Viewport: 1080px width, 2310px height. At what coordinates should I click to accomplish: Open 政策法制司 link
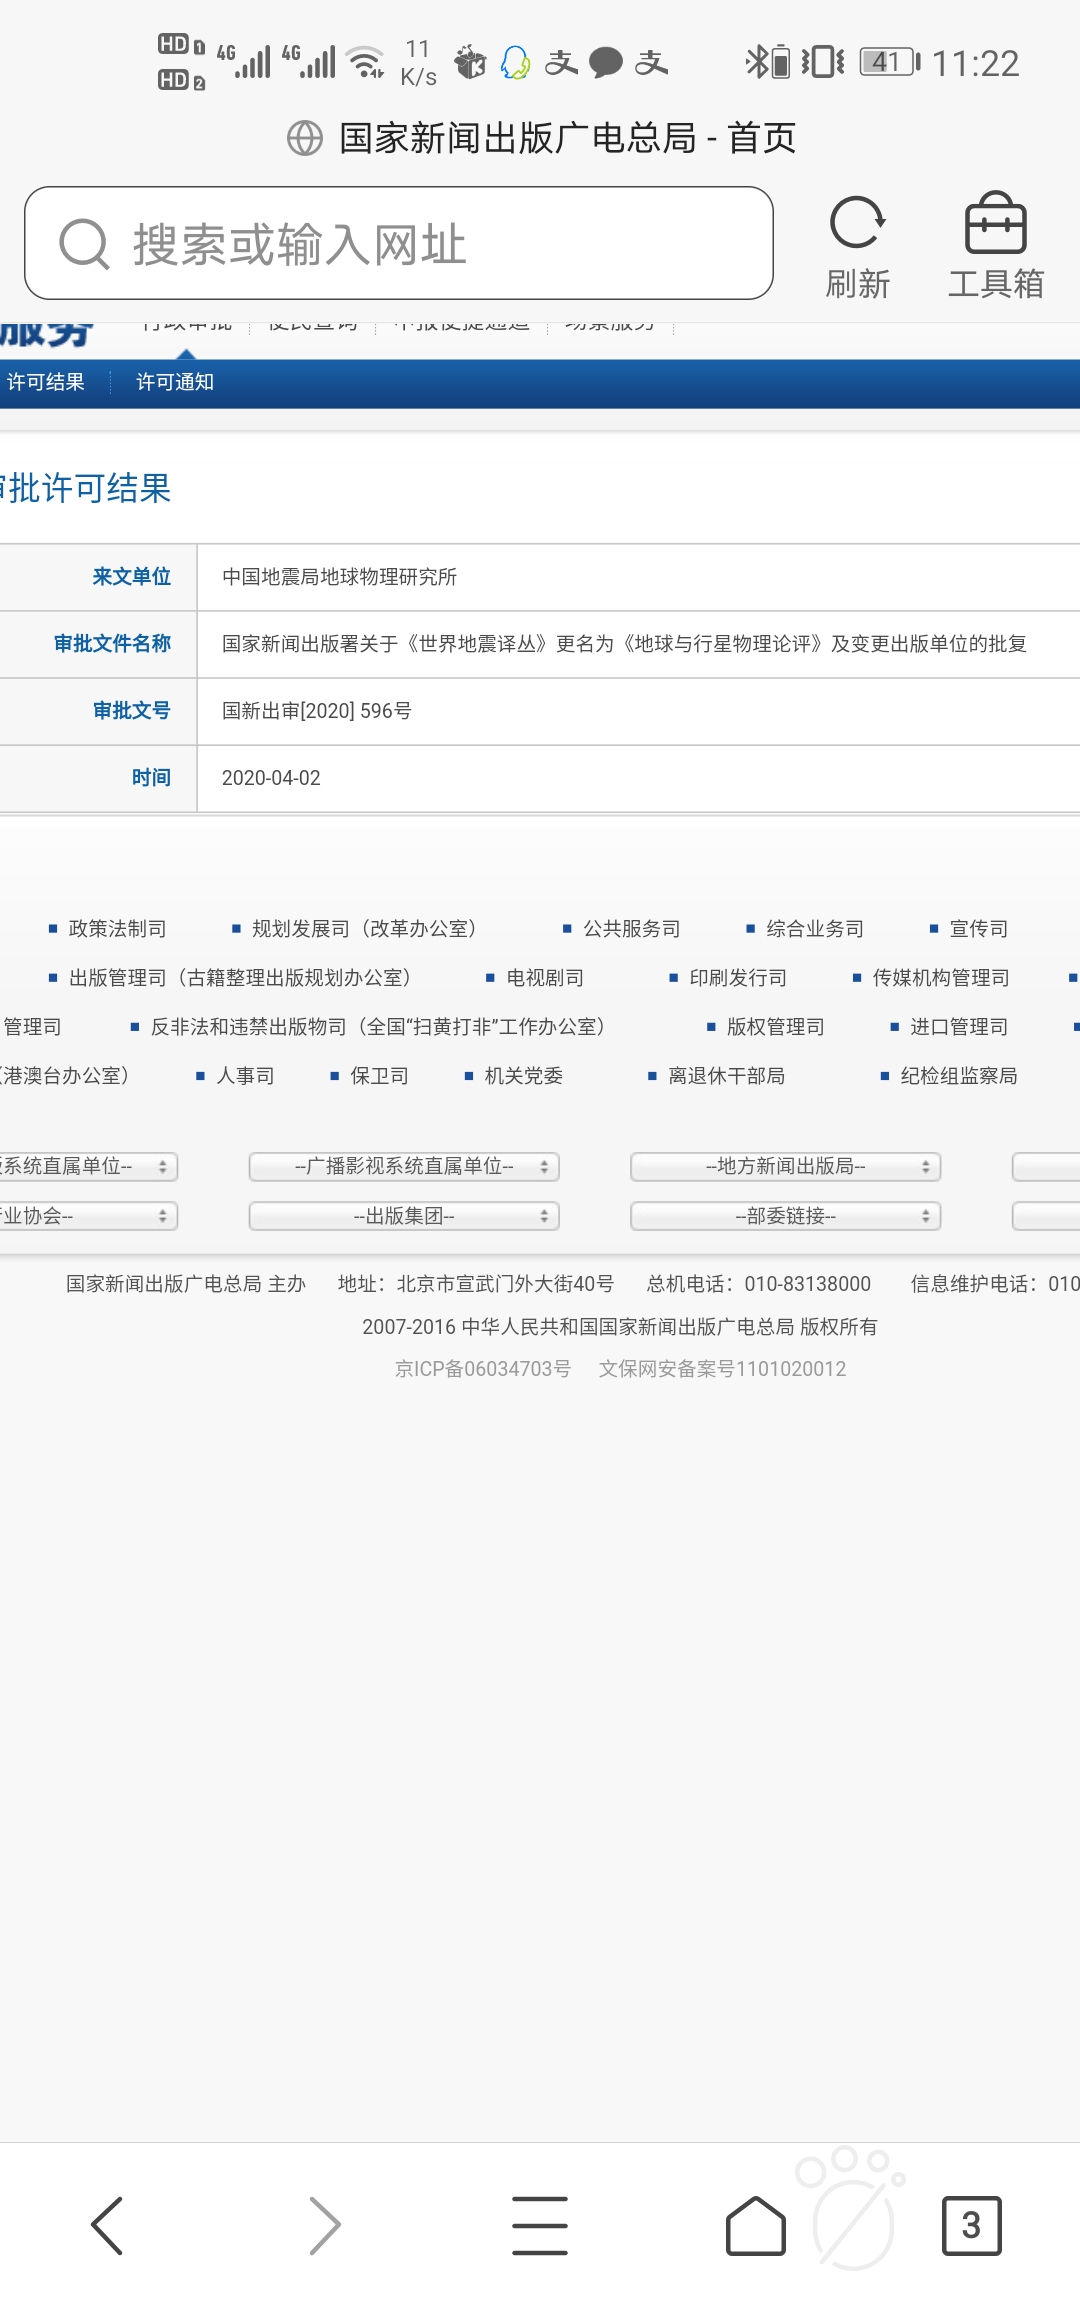(x=117, y=929)
